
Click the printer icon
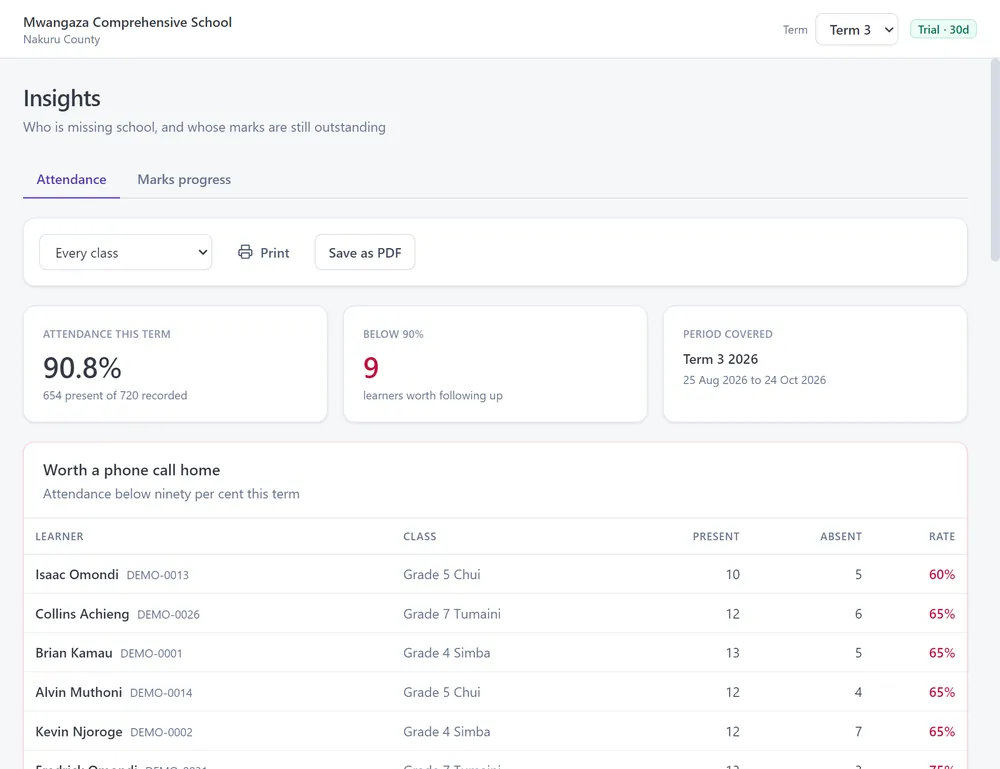click(x=245, y=253)
